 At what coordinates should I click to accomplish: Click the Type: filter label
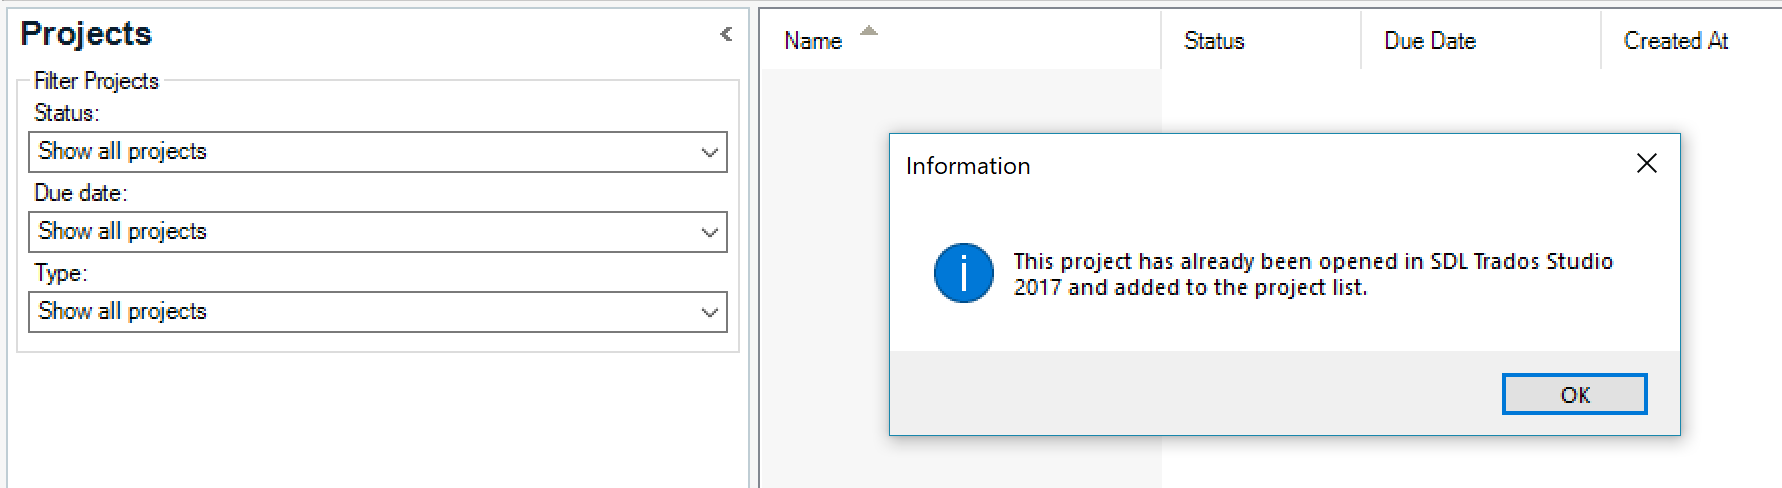click(61, 273)
